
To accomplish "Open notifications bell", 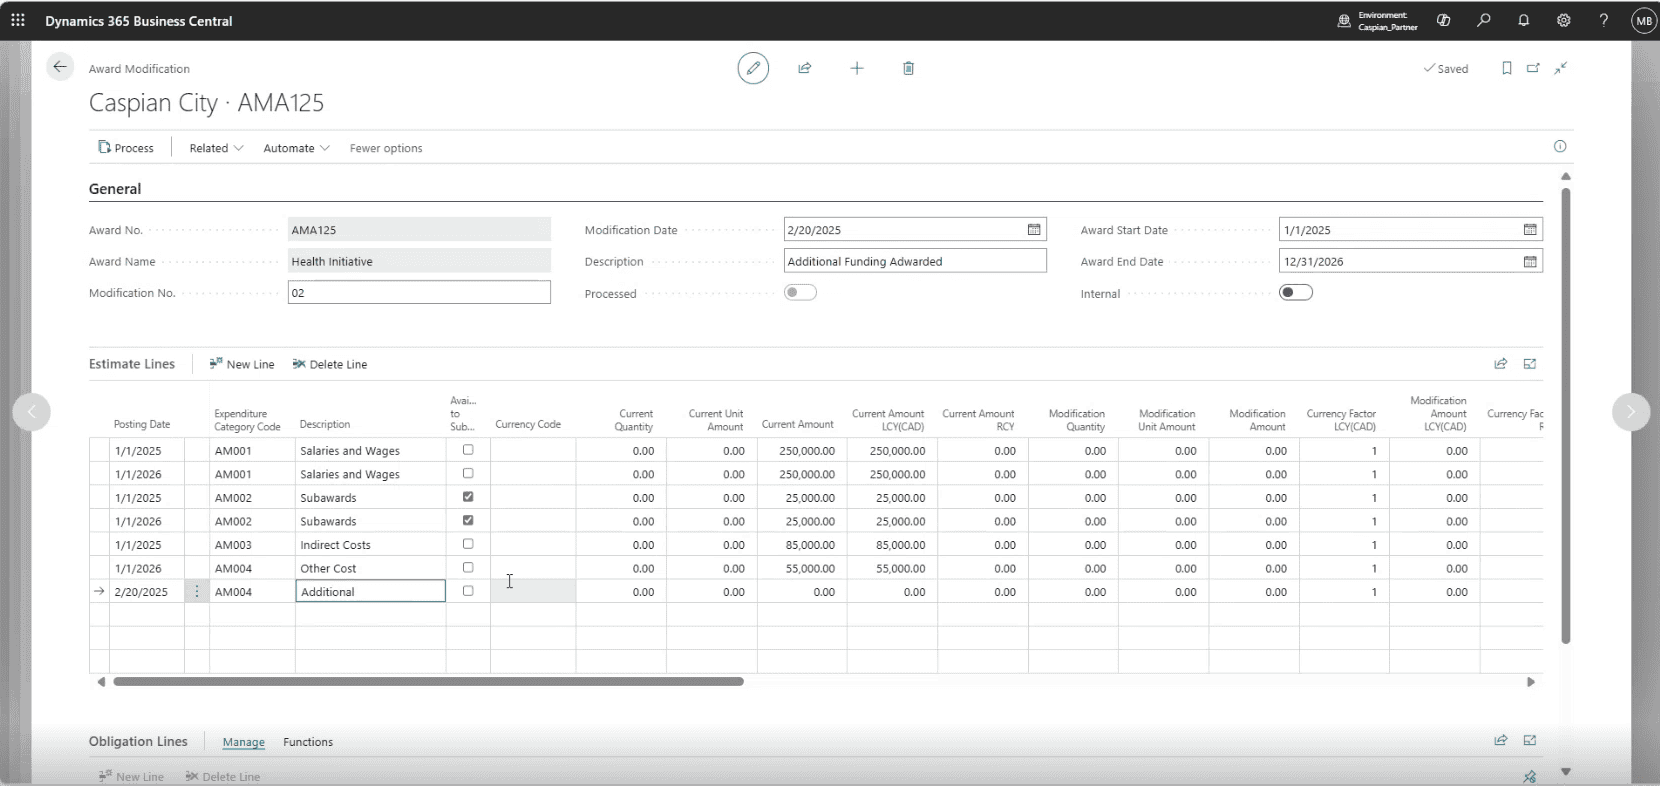I will (x=1524, y=20).
